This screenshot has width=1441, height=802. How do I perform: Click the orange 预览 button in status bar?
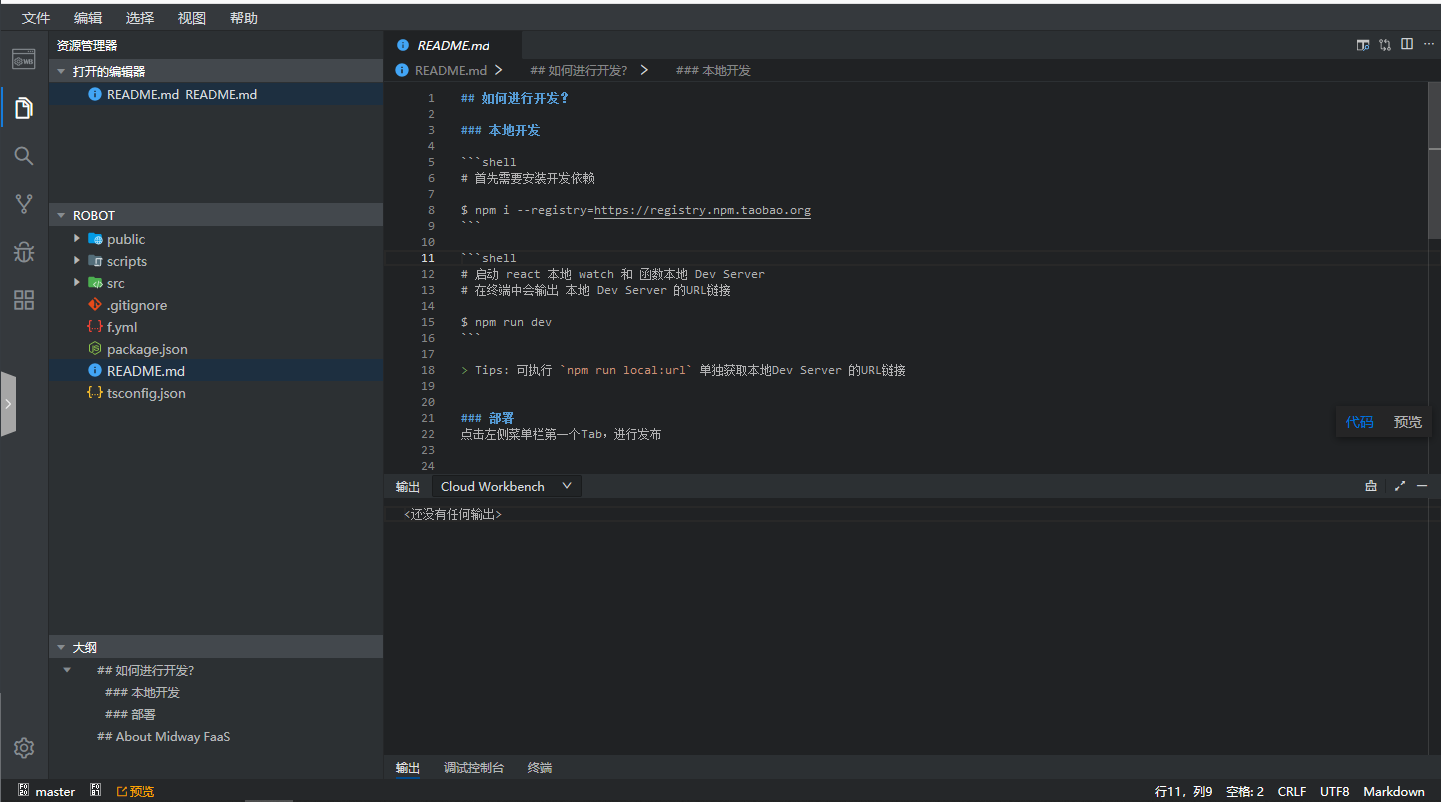136,791
